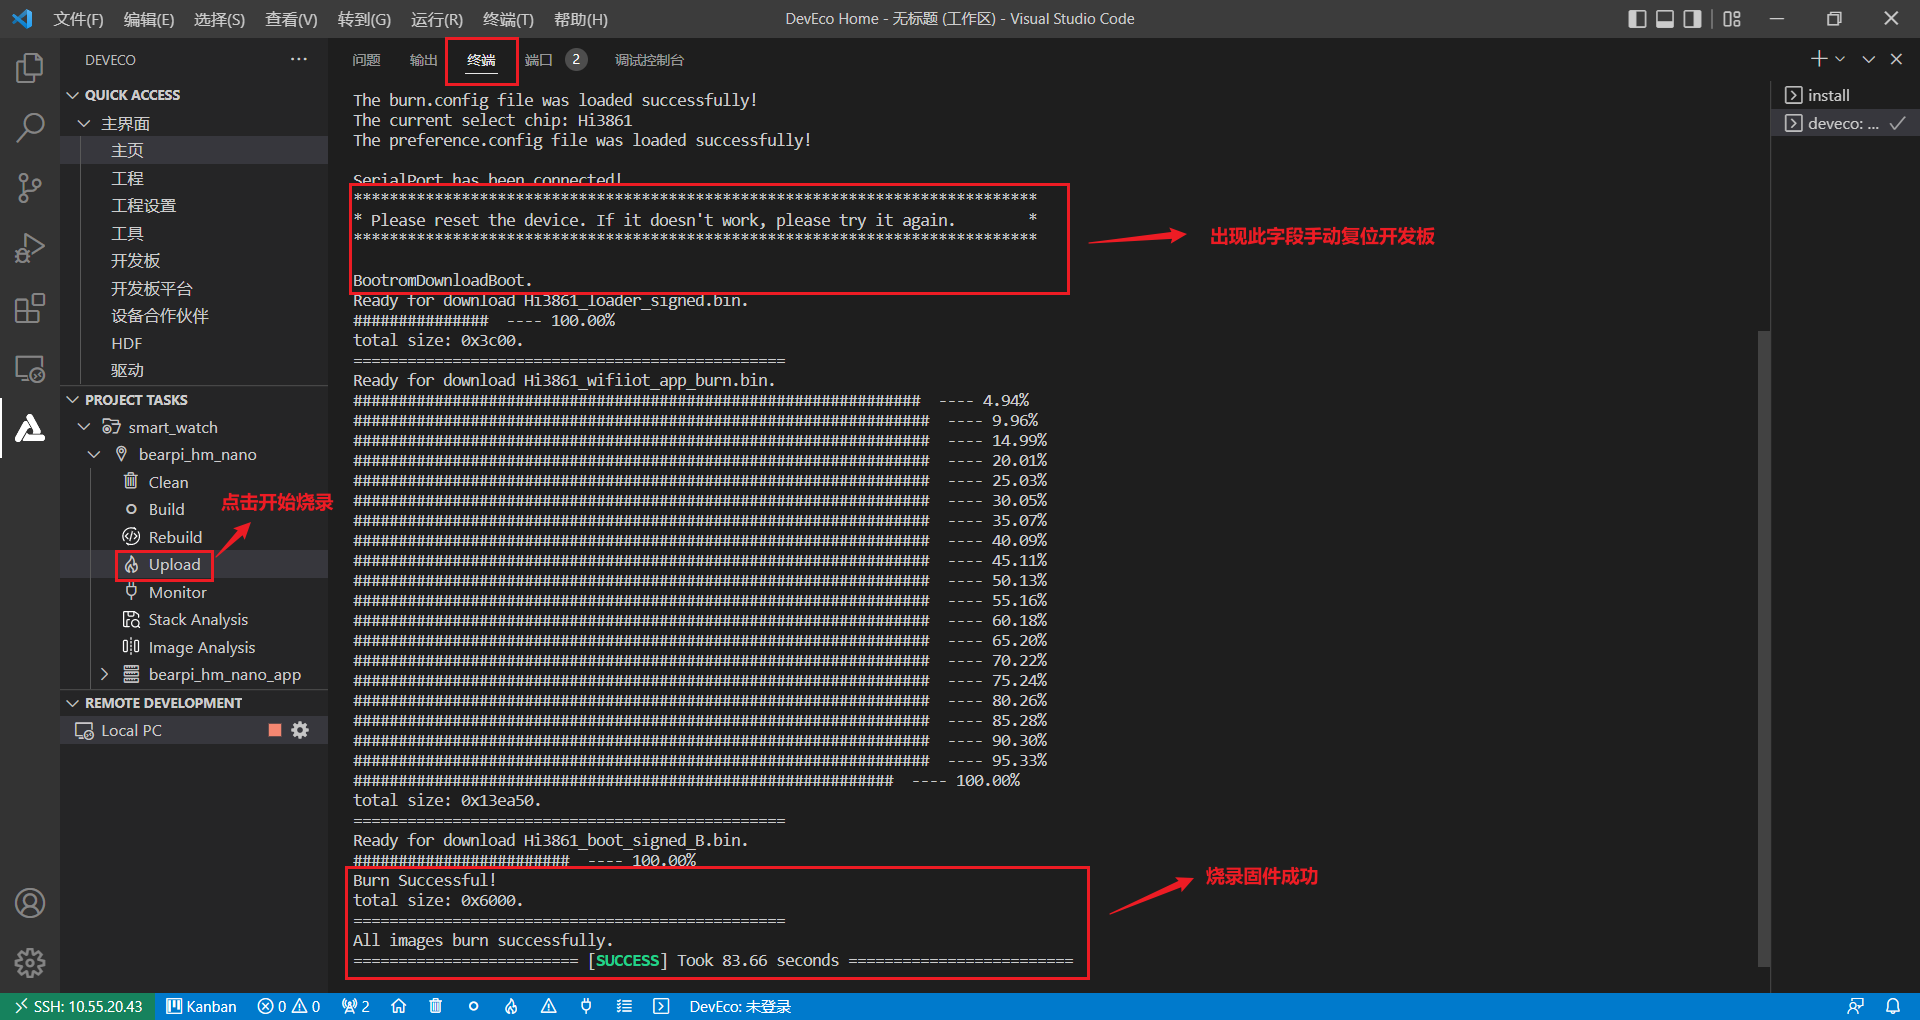
Task: Click the status bar monitor plug icon
Action: point(586,1006)
